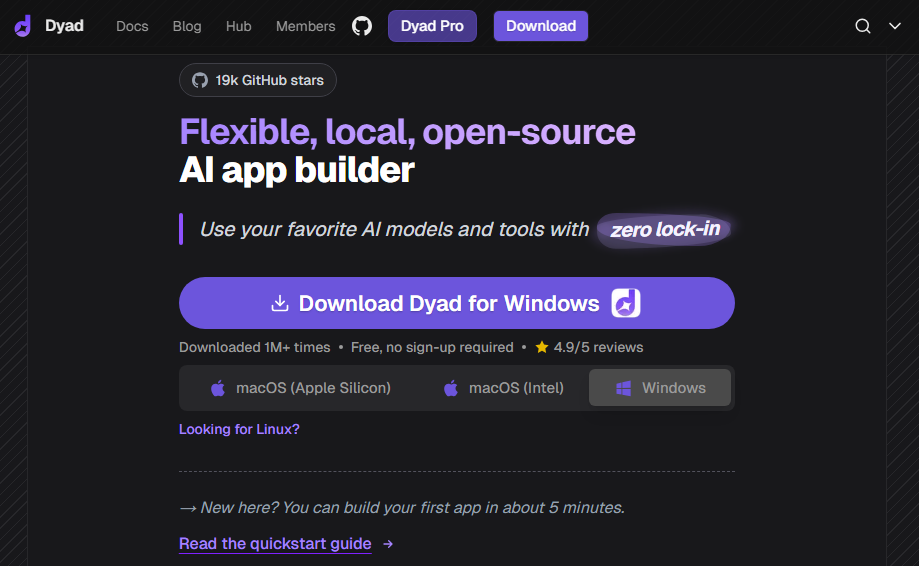Click the GitHub icon in stars badge
The height and width of the screenshot is (566, 919).
200,80
